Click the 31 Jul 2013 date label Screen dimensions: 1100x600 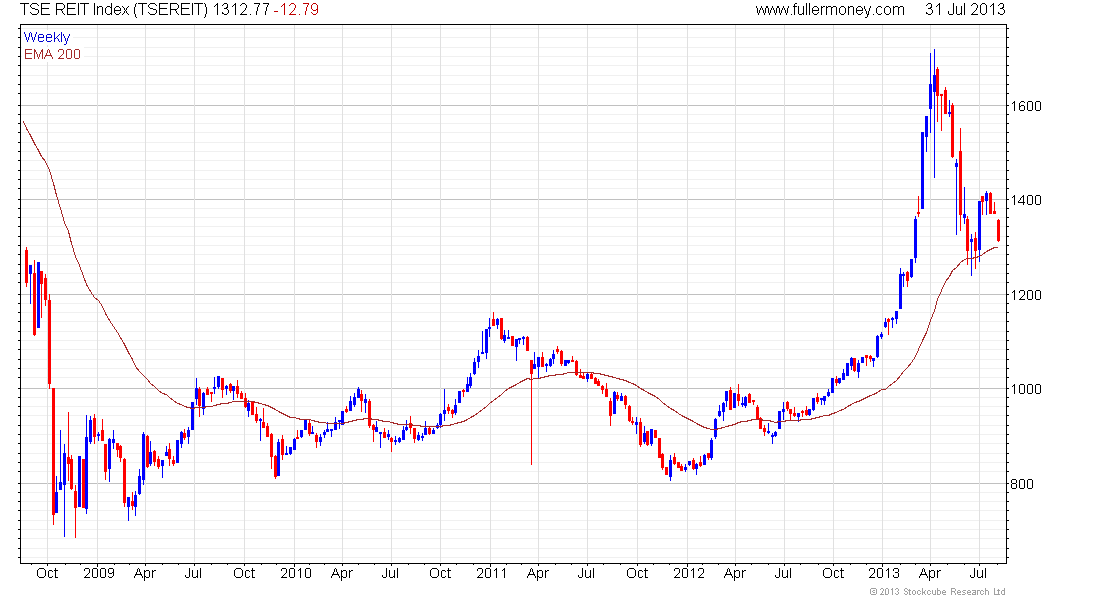pyautogui.click(x=965, y=10)
